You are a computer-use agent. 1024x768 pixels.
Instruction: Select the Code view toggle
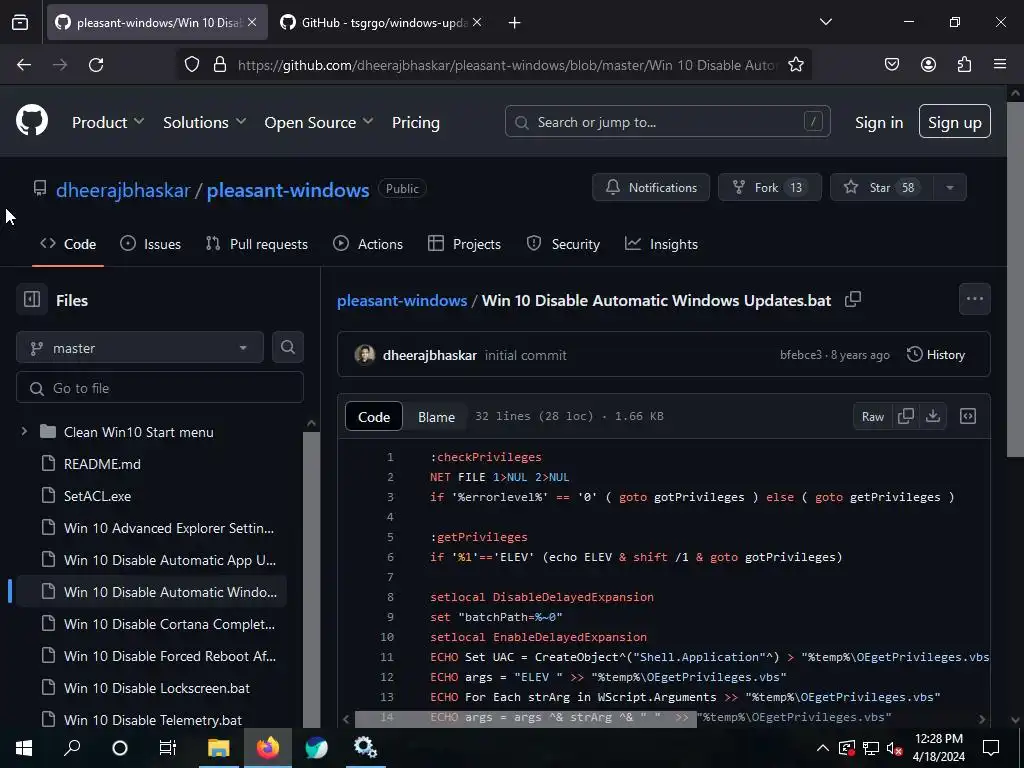(374, 417)
